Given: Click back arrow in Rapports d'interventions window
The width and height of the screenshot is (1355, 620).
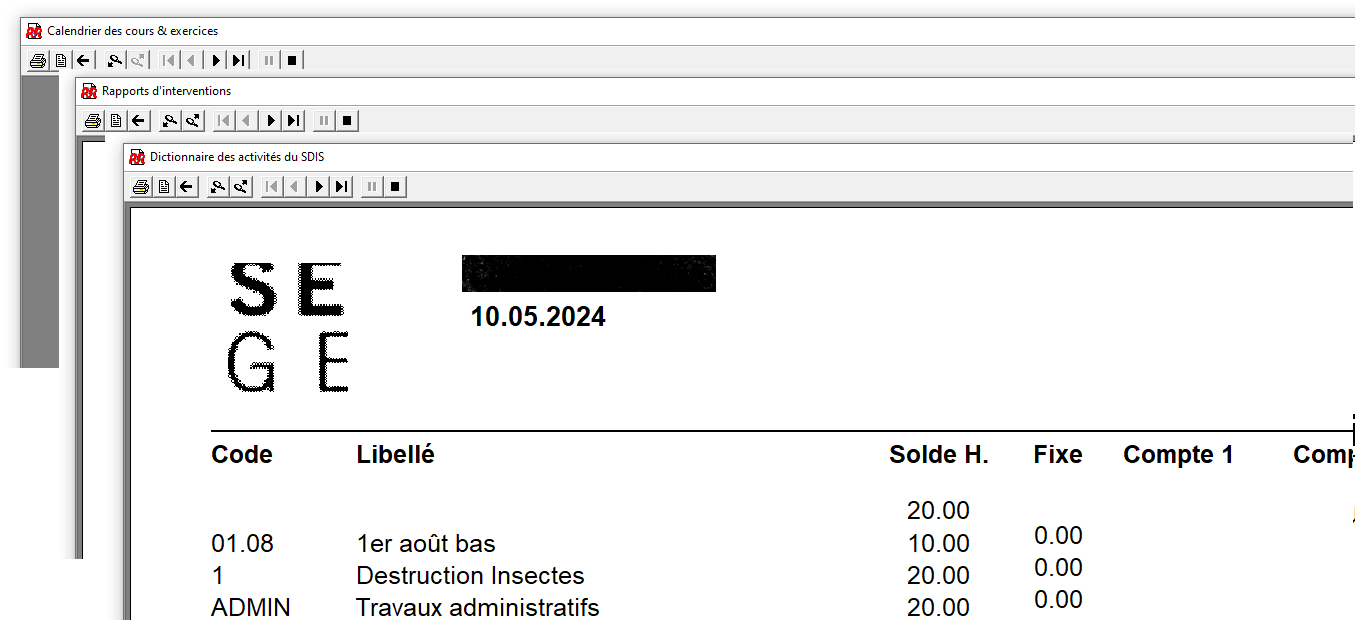Looking at the screenshot, I should click(138, 122).
